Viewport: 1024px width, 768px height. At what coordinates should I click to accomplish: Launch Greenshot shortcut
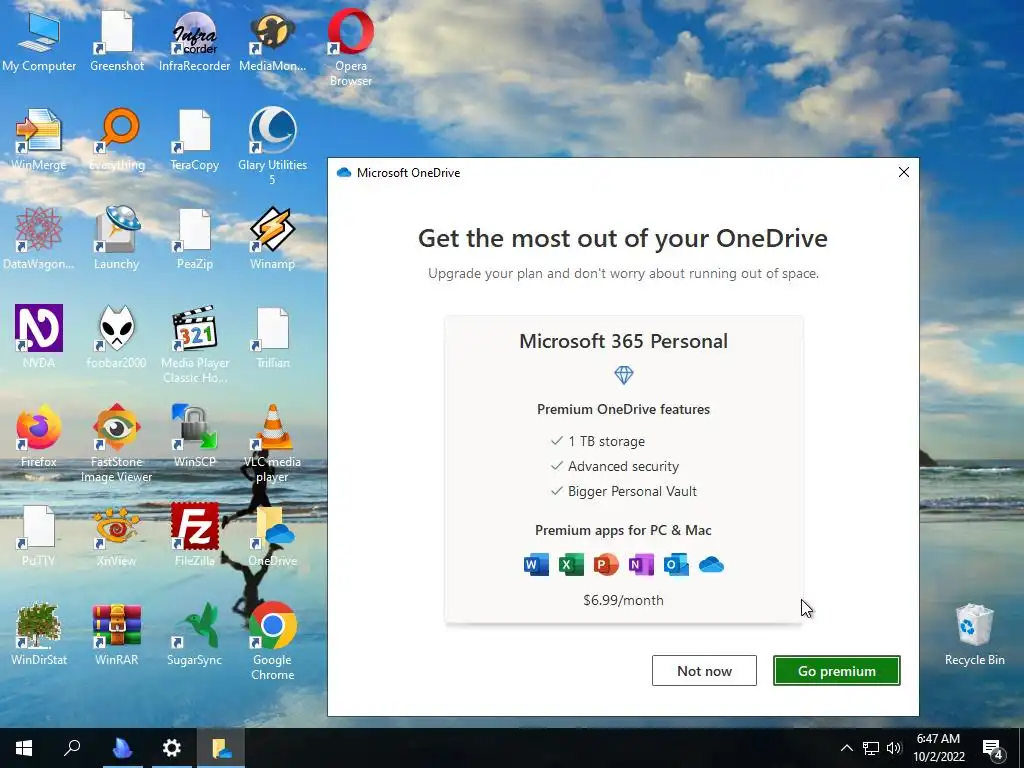117,40
